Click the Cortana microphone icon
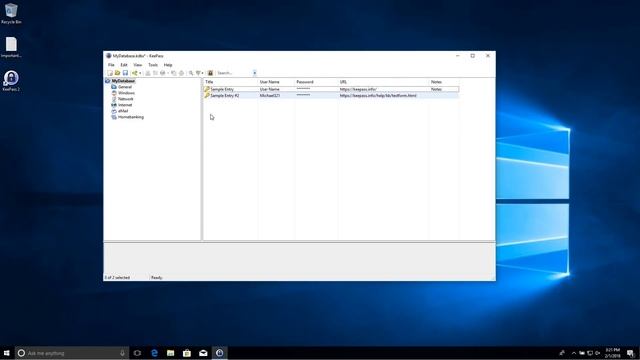Viewport: 640px width, 360px height. 122,353
